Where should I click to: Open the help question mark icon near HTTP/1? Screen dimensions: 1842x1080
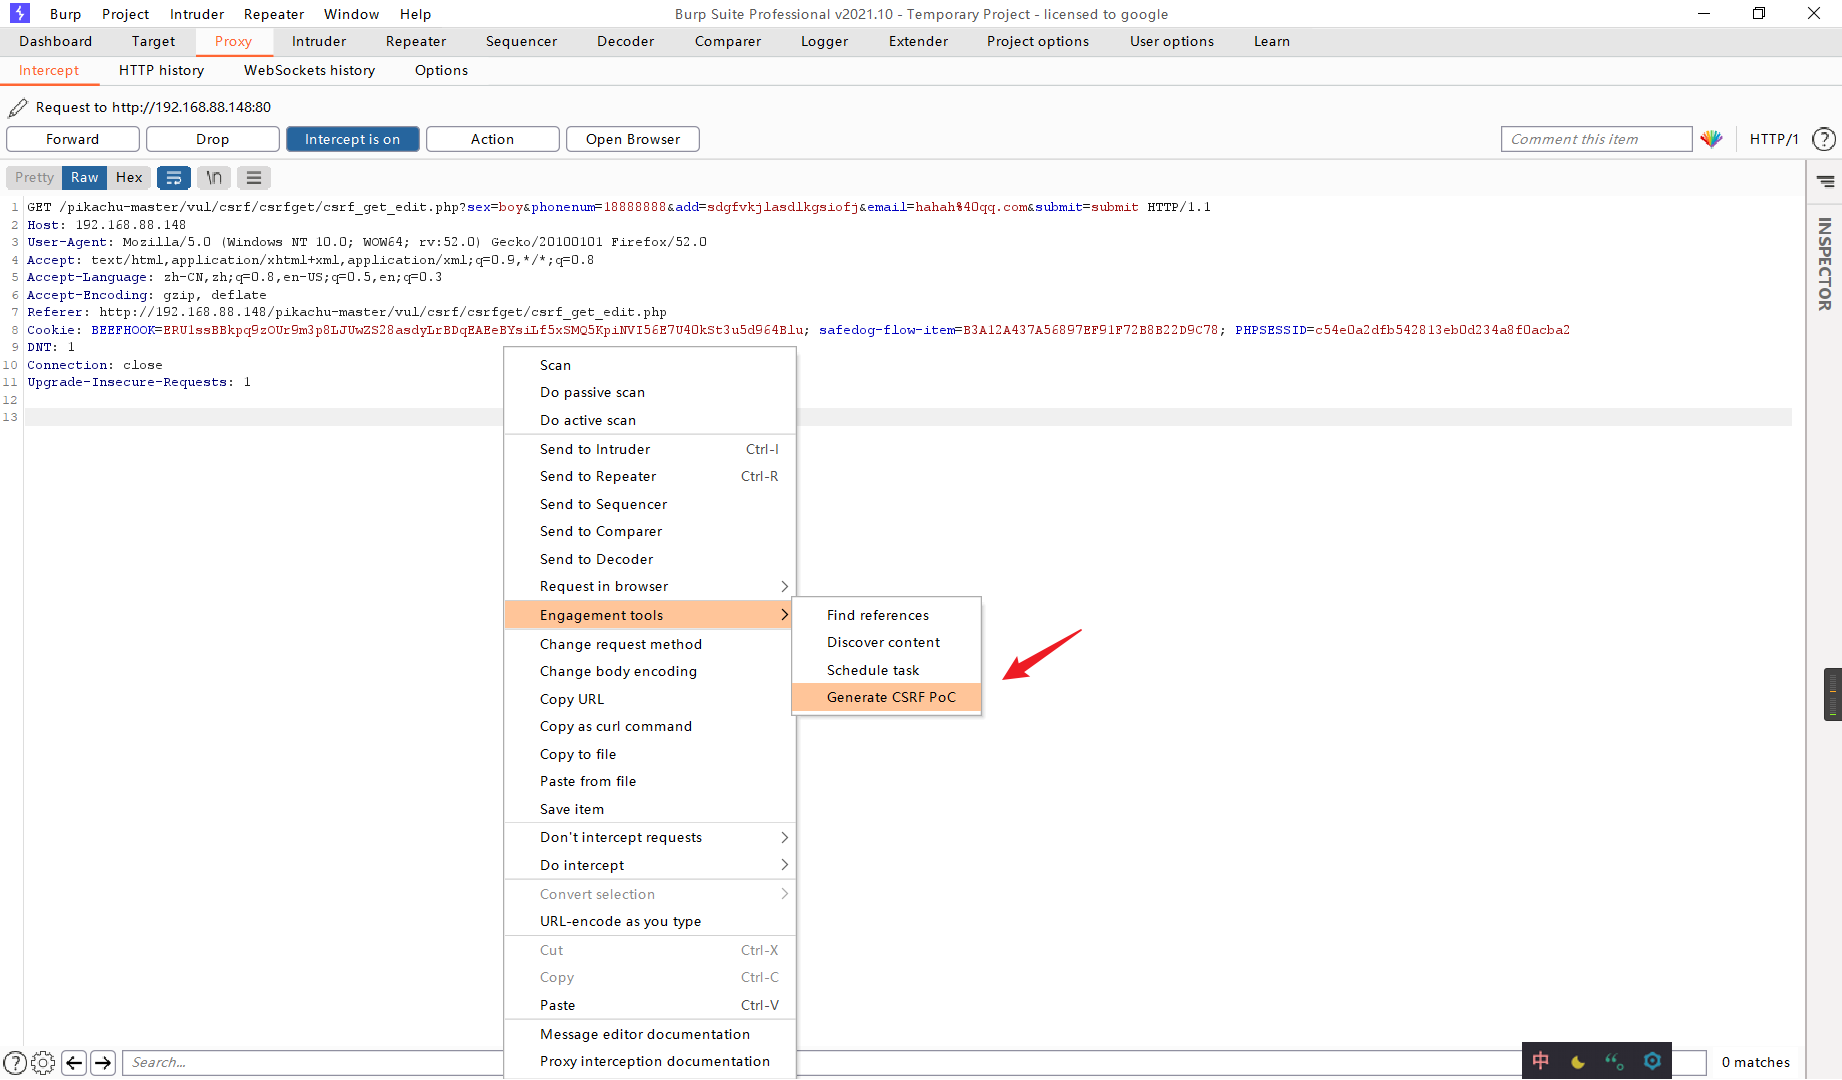tap(1824, 139)
